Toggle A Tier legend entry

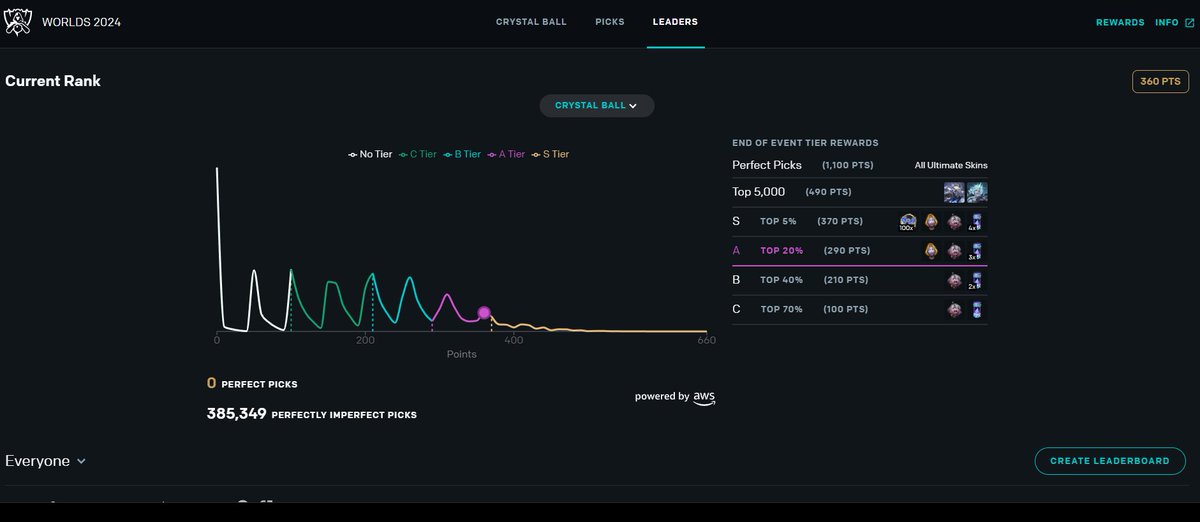click(x=506, y=155)
